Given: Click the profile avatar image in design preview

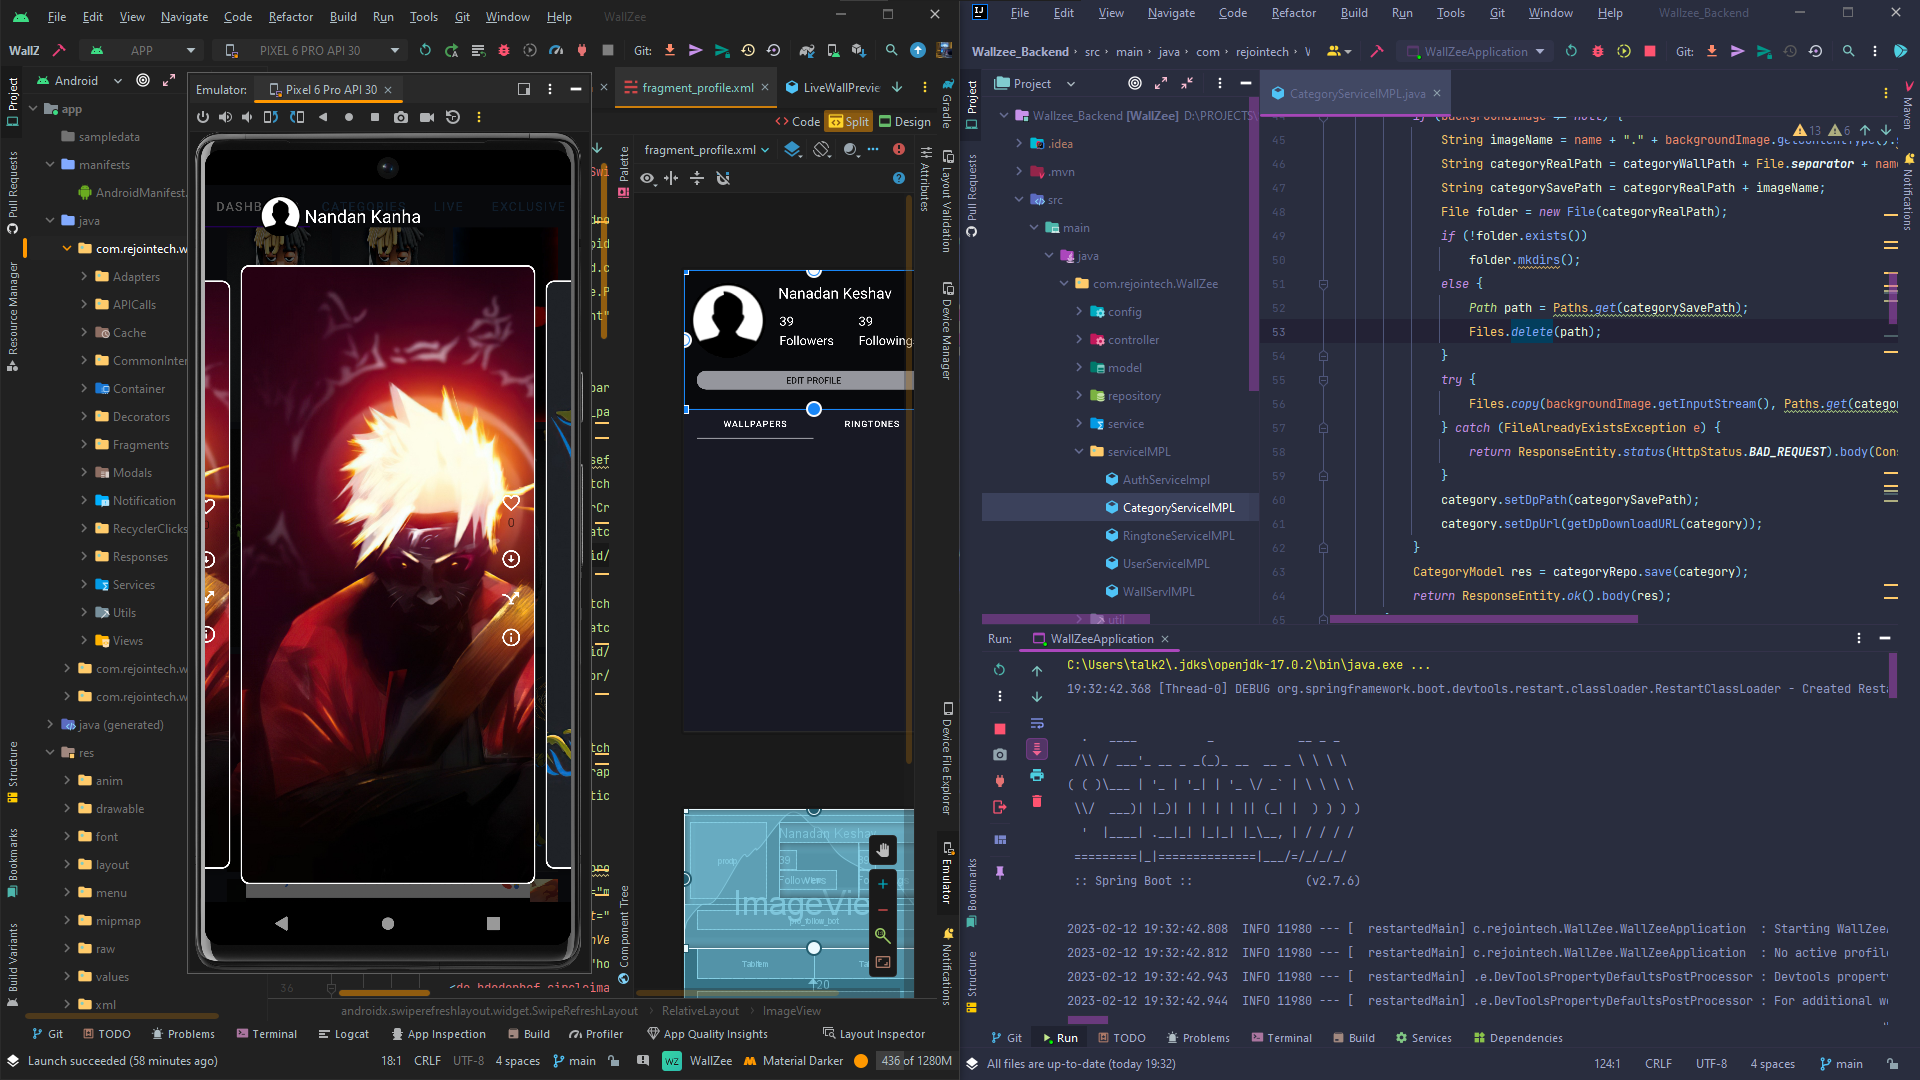Looking at the screenshot, I should coord(728,321).
